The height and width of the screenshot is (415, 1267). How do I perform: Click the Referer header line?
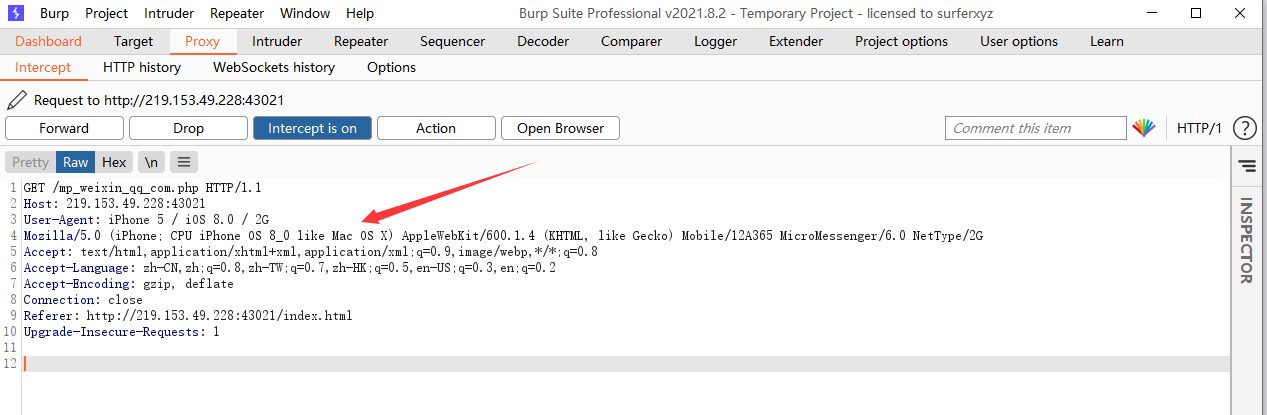click(x=188, y=316)
